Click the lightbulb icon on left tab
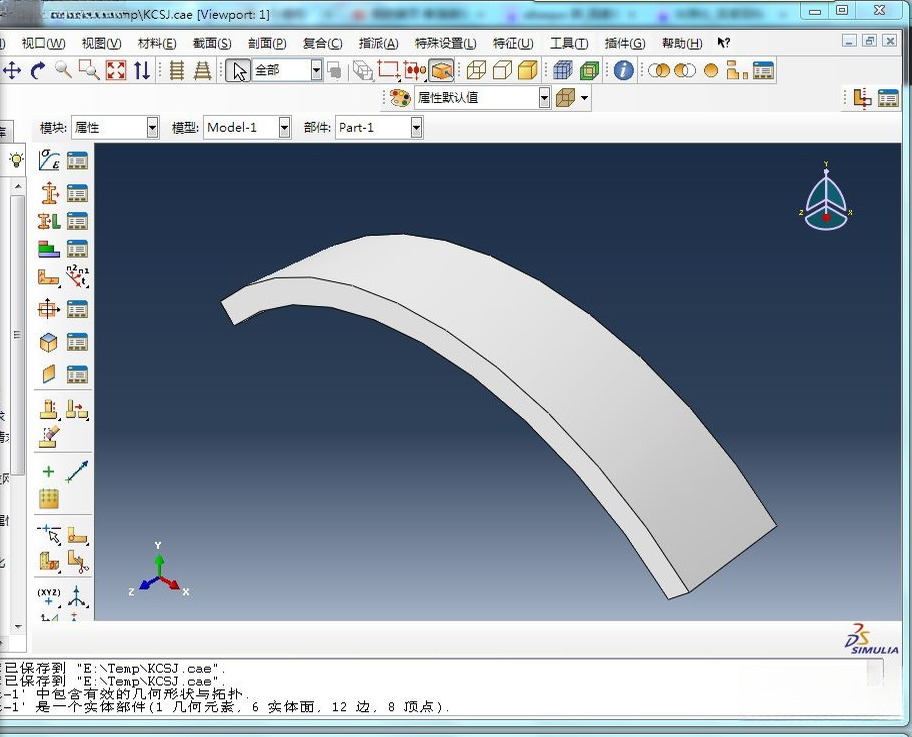The image size is (912, 737). click(x=16, y=159)
